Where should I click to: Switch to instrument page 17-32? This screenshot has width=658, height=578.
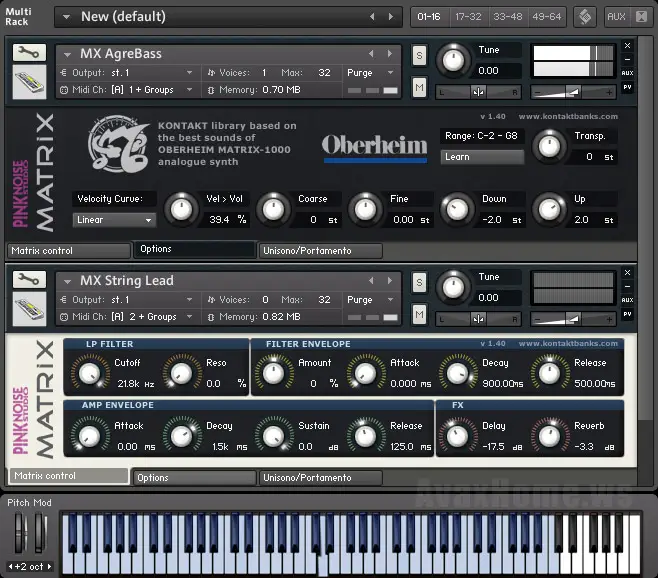468,16
